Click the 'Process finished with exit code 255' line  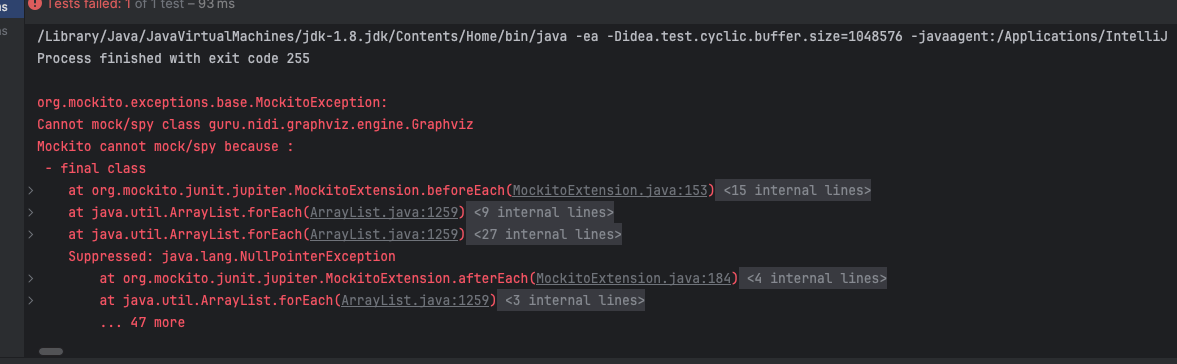[173, 59]
